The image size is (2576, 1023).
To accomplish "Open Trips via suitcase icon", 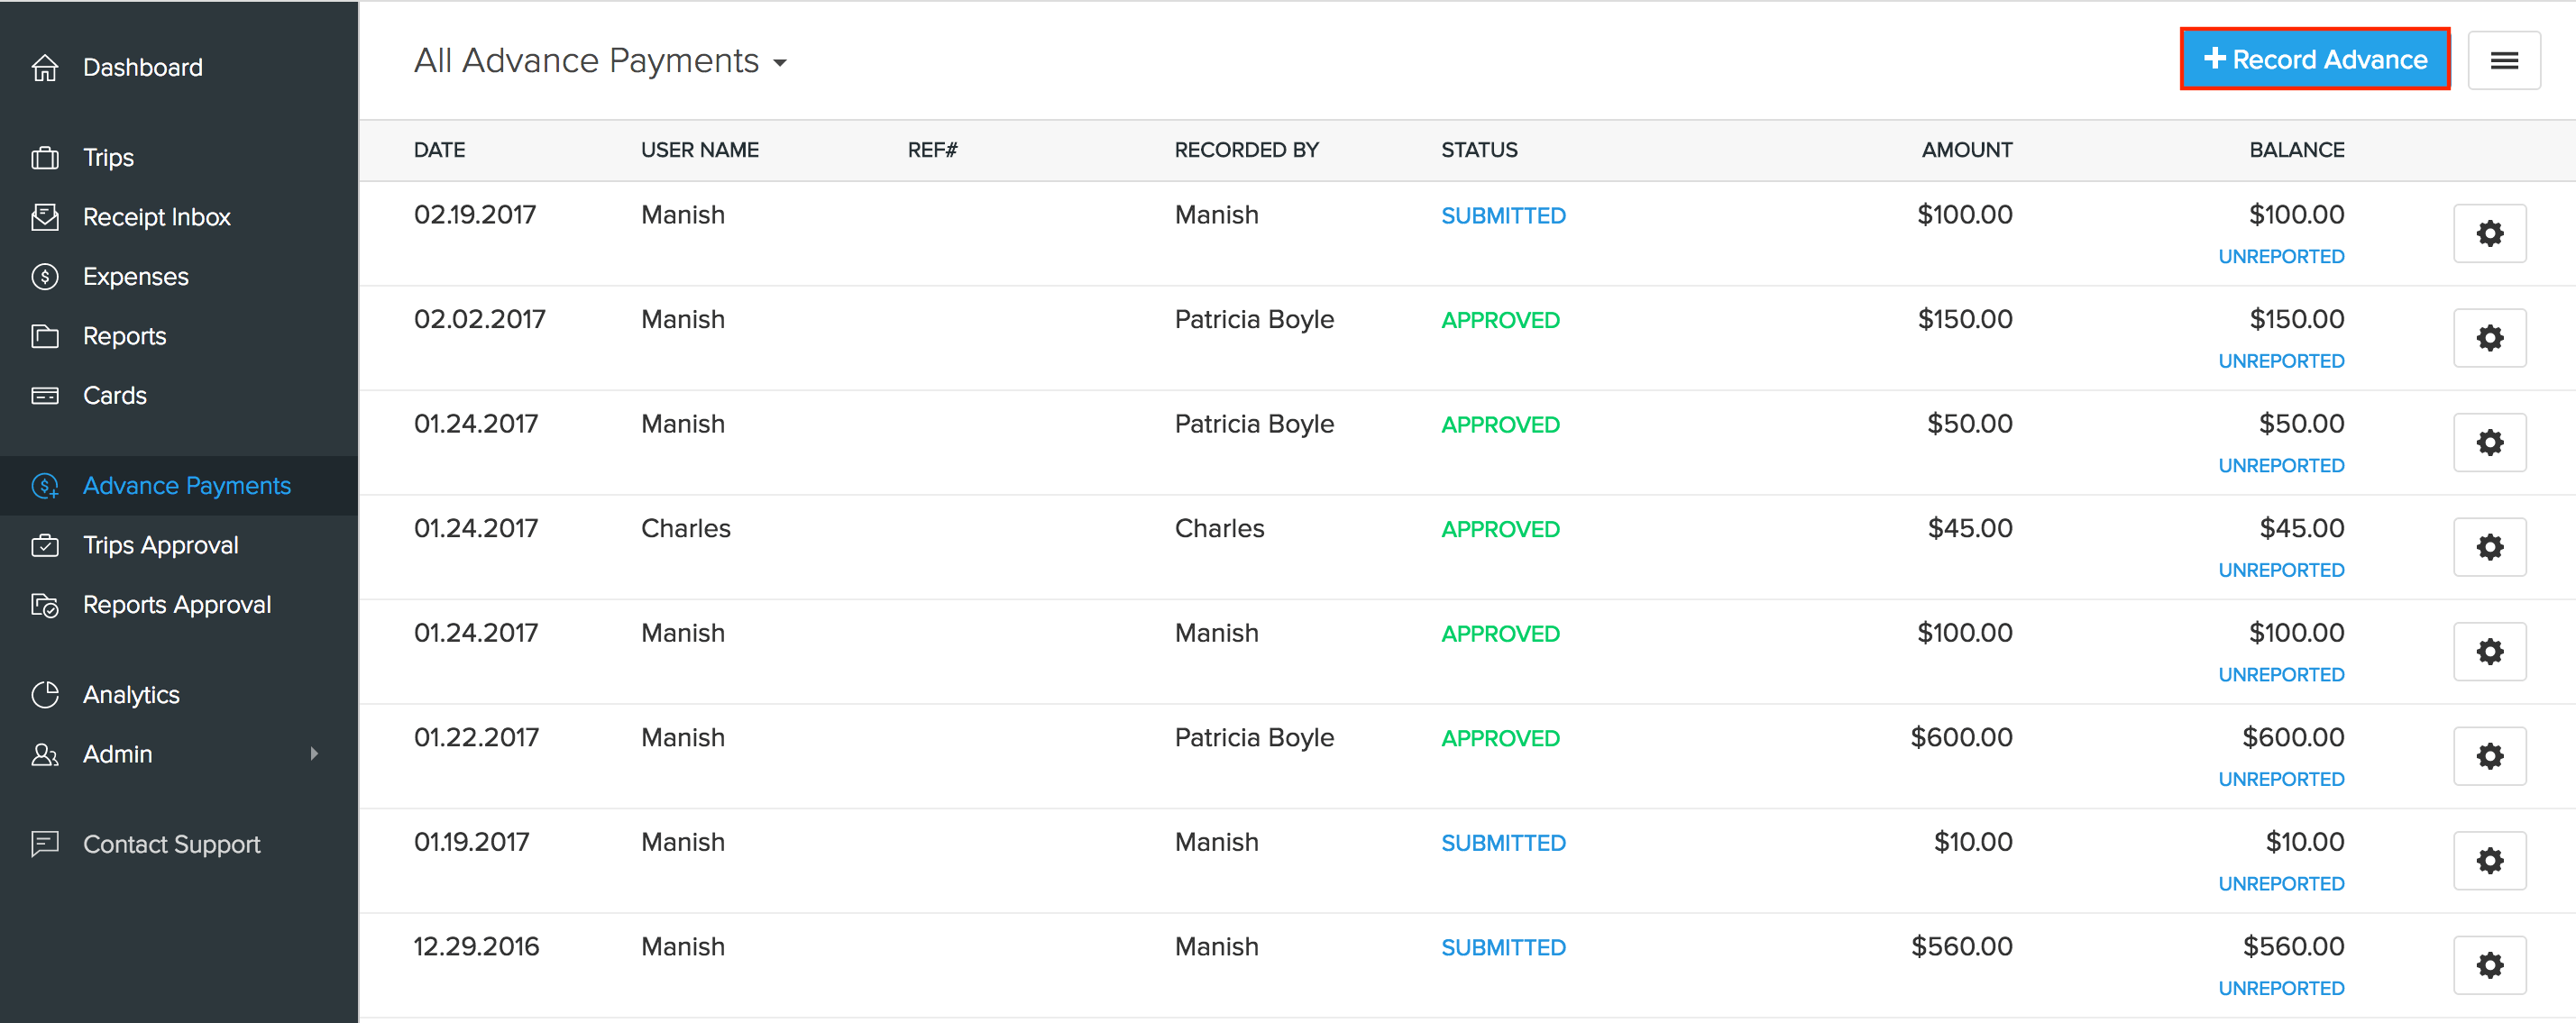I will click(x=45, y=158).
